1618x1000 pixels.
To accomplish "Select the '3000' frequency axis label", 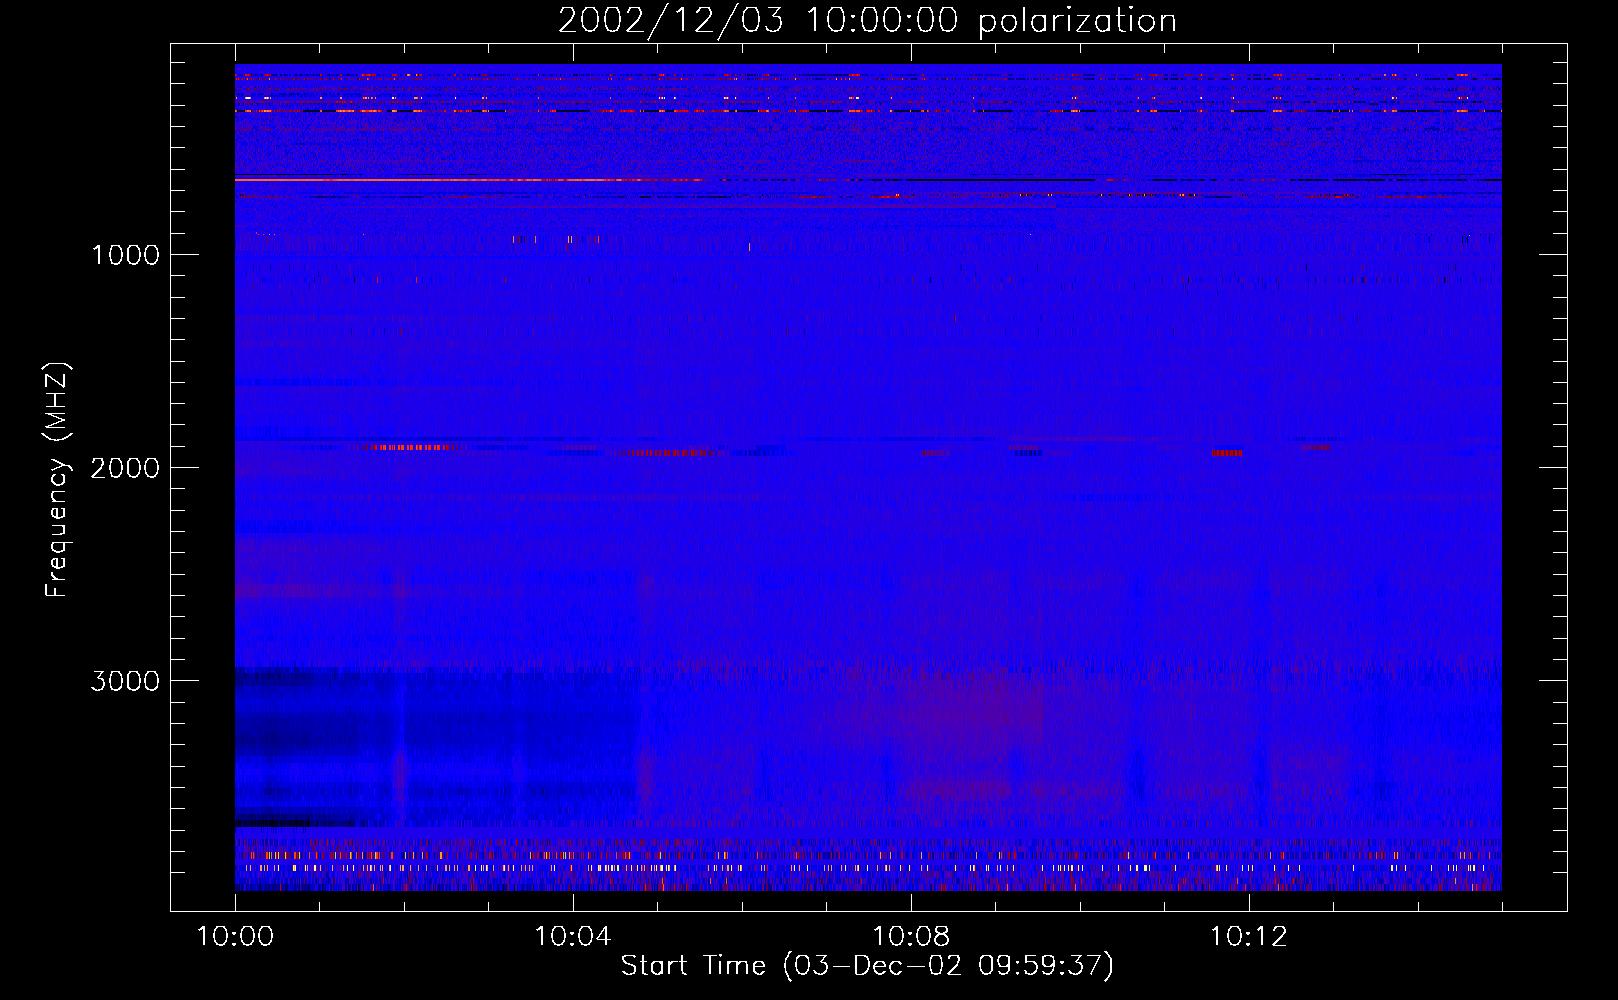I will [125, 681].
